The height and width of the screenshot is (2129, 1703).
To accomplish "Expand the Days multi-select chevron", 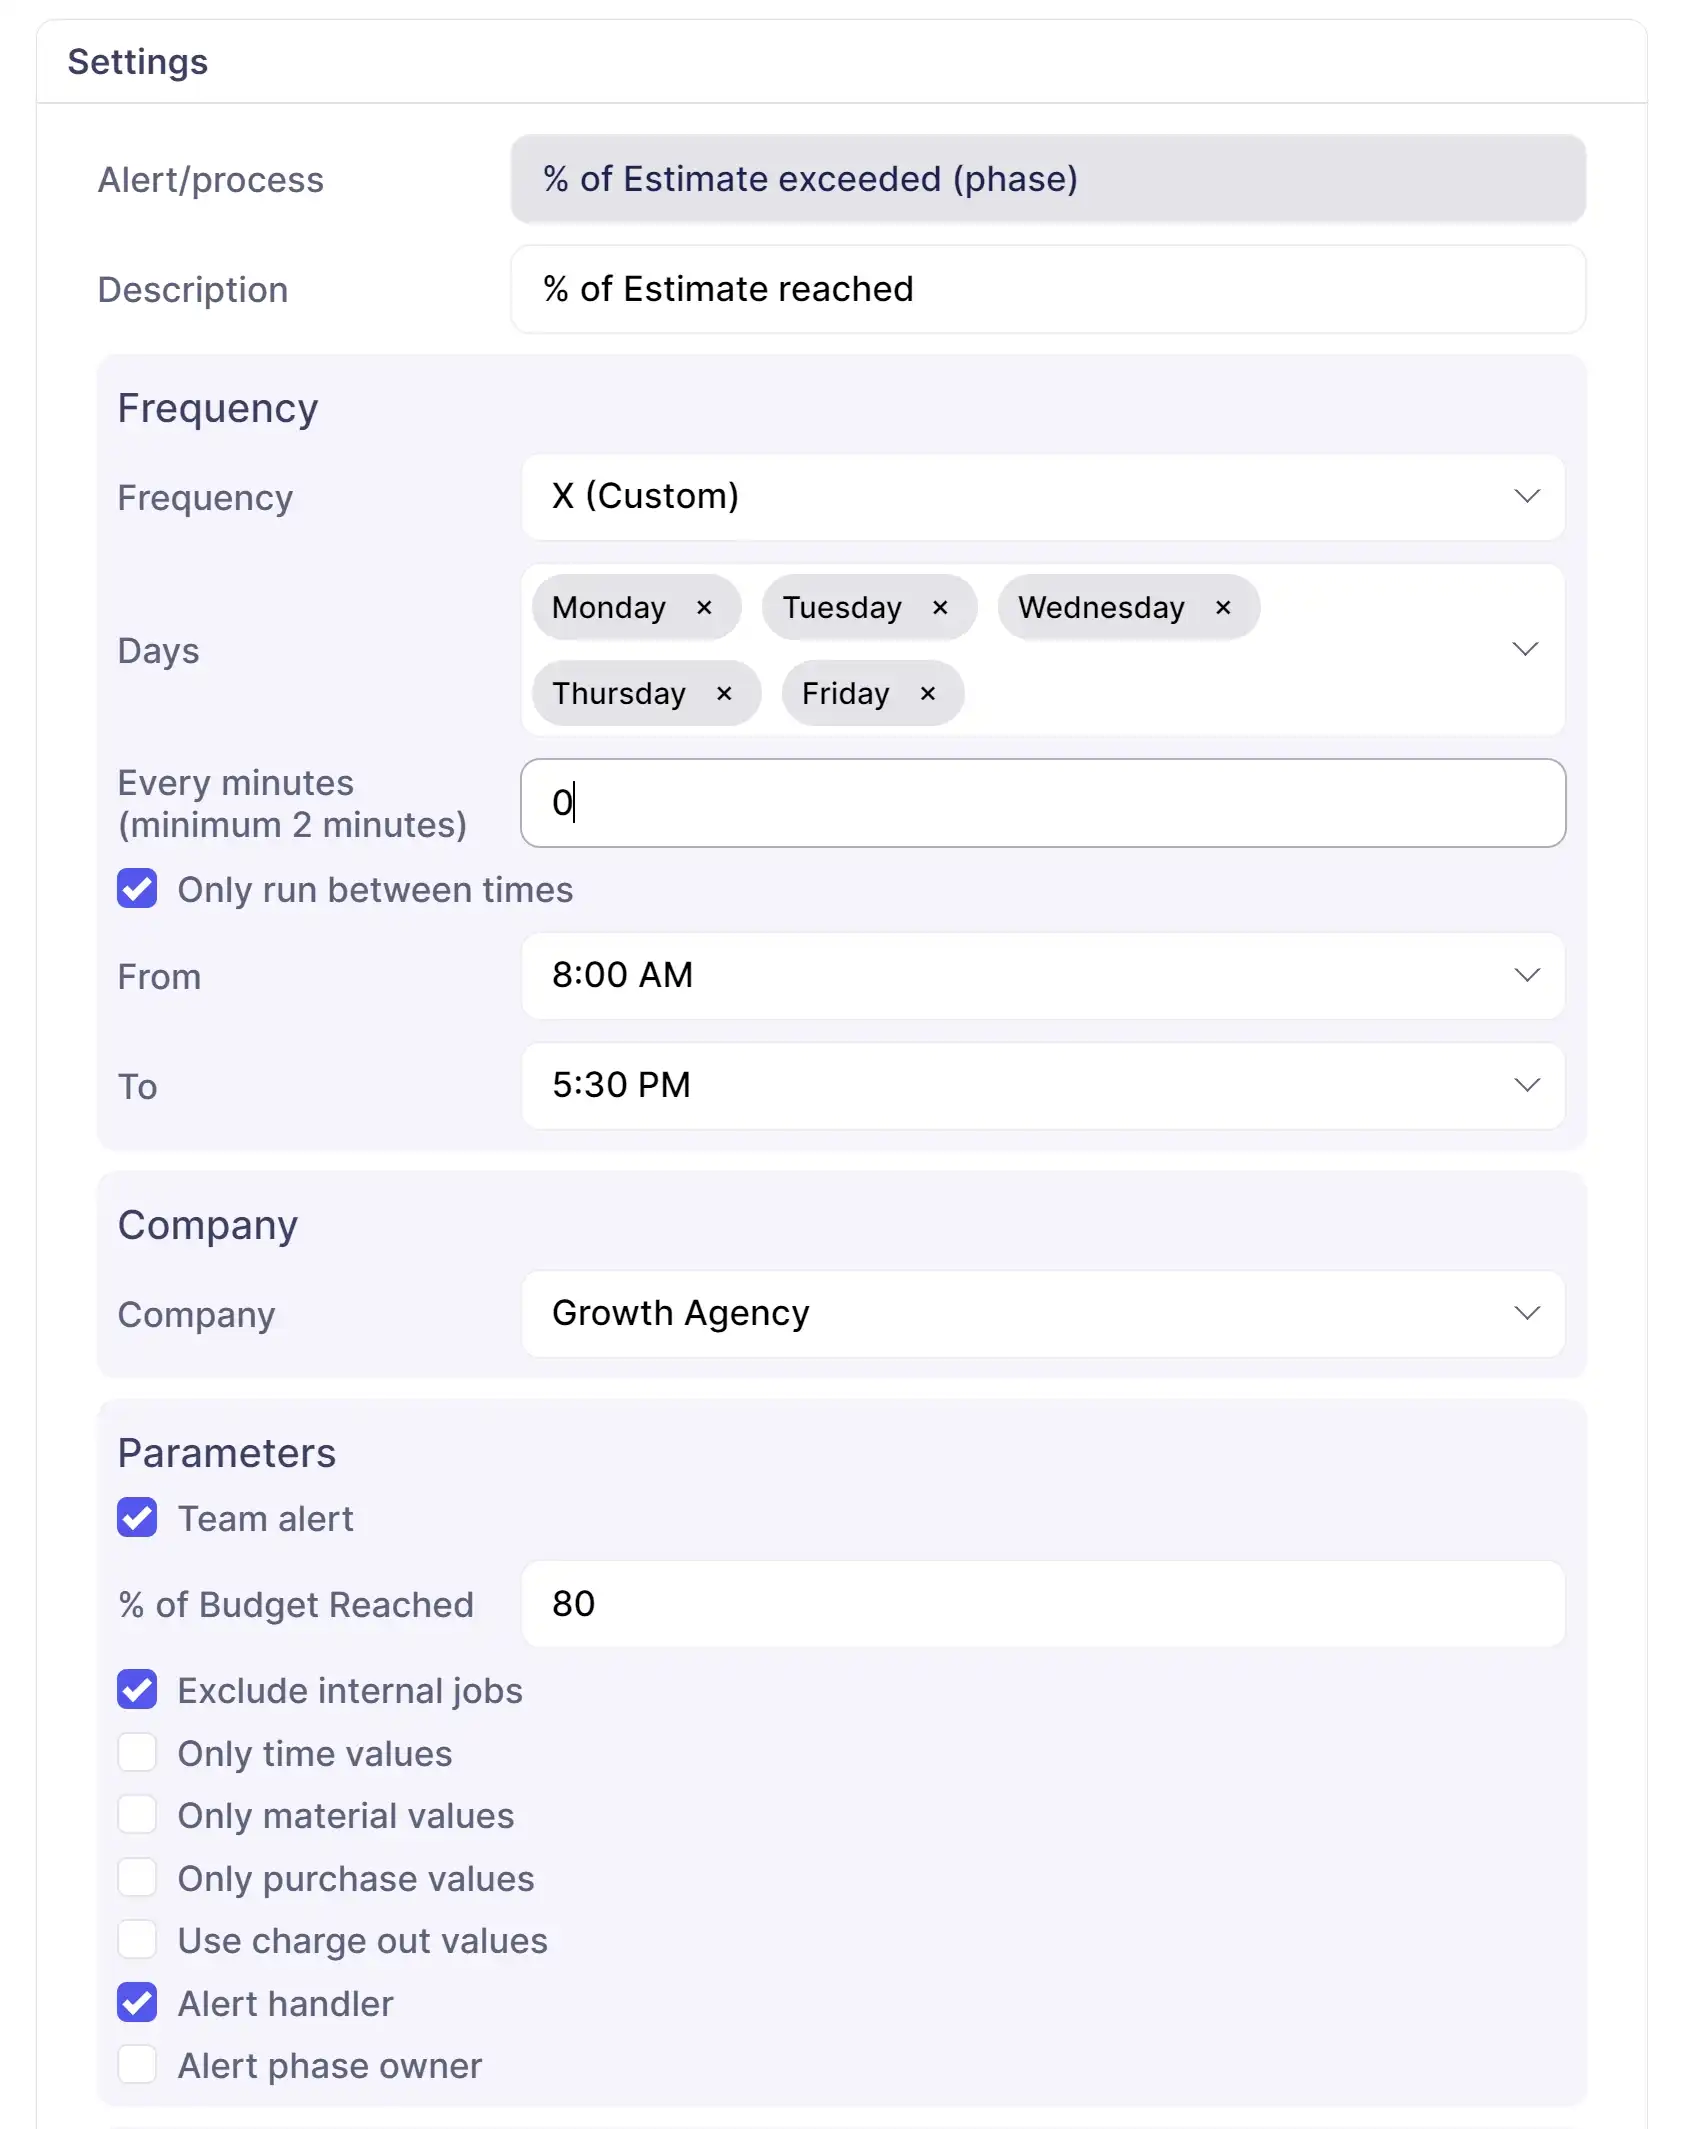I will click(1525, 650).
